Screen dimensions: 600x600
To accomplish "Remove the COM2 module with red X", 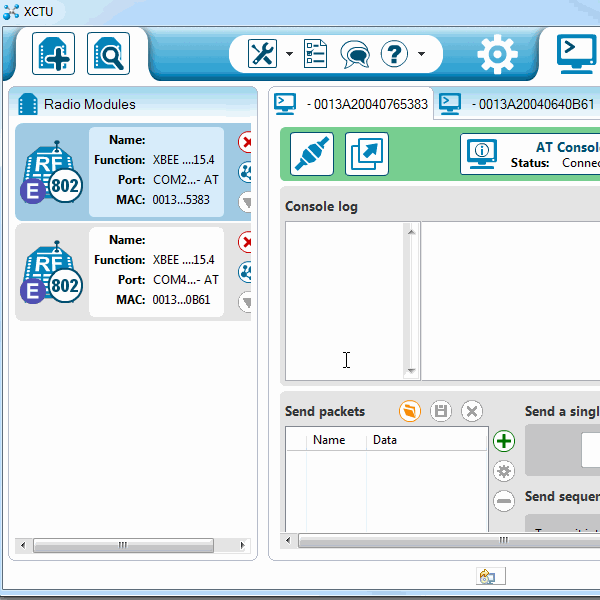I will 245,142.
